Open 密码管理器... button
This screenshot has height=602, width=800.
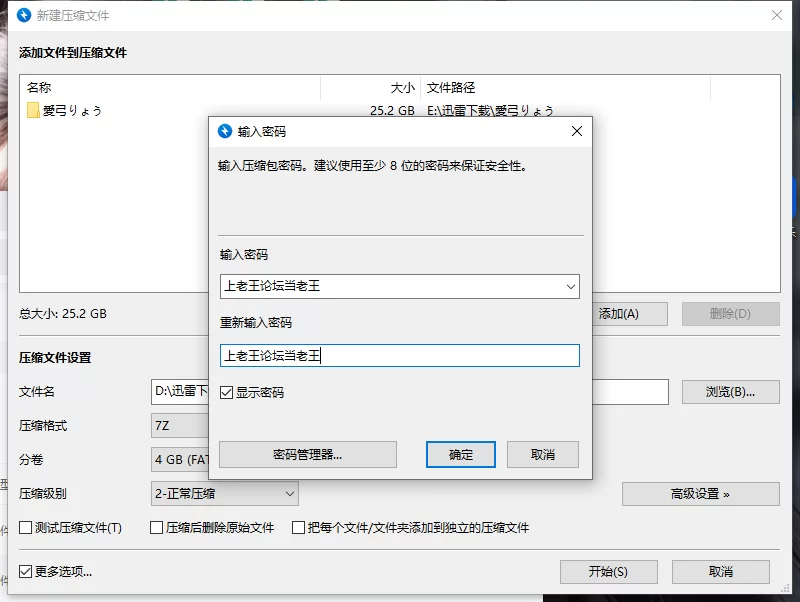coord(308,455)
